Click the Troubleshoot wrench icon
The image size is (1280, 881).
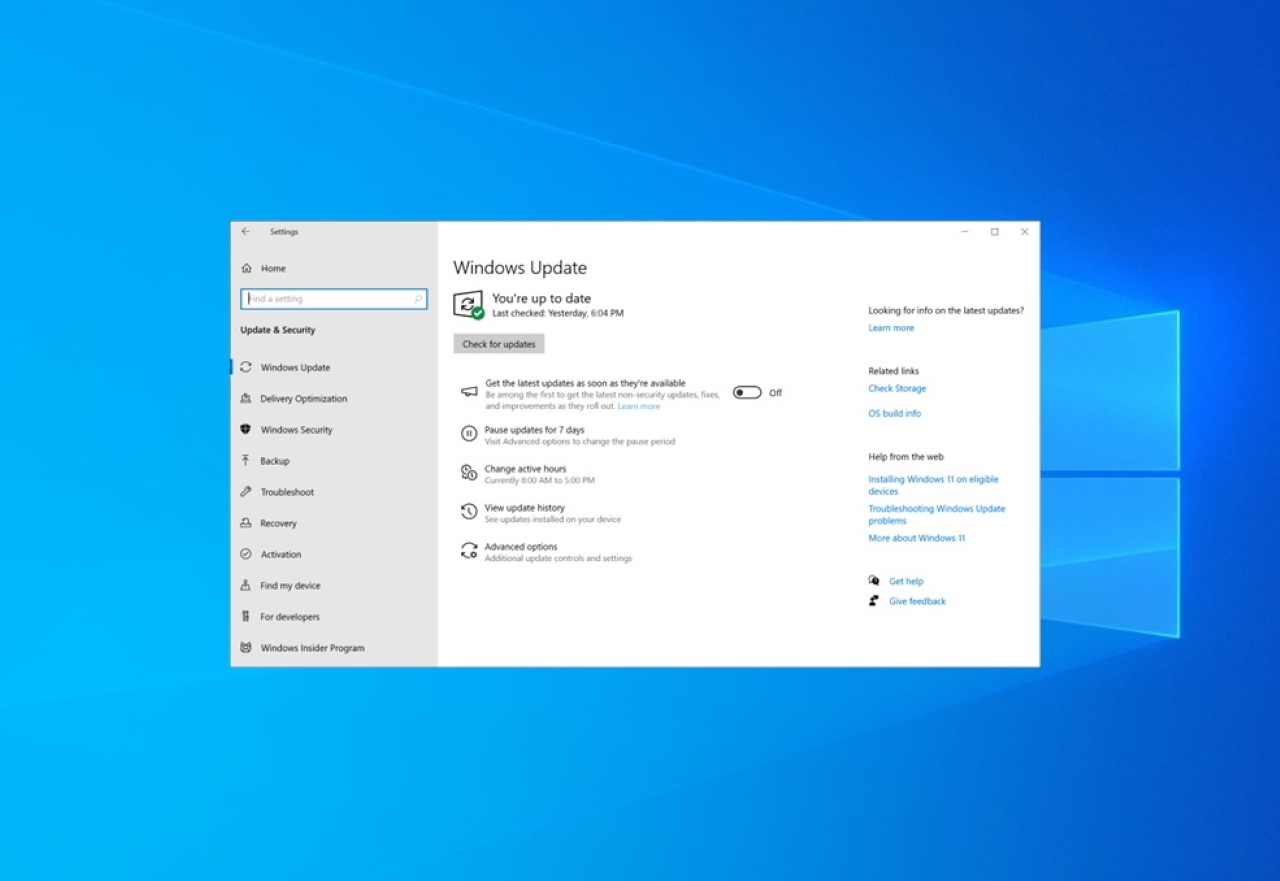tap(246, 491)
